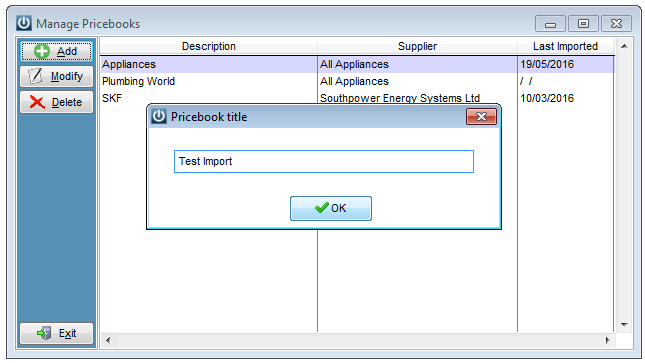Select the Appliances pricebook row
The image size is (645, 363).
point(357,64)
